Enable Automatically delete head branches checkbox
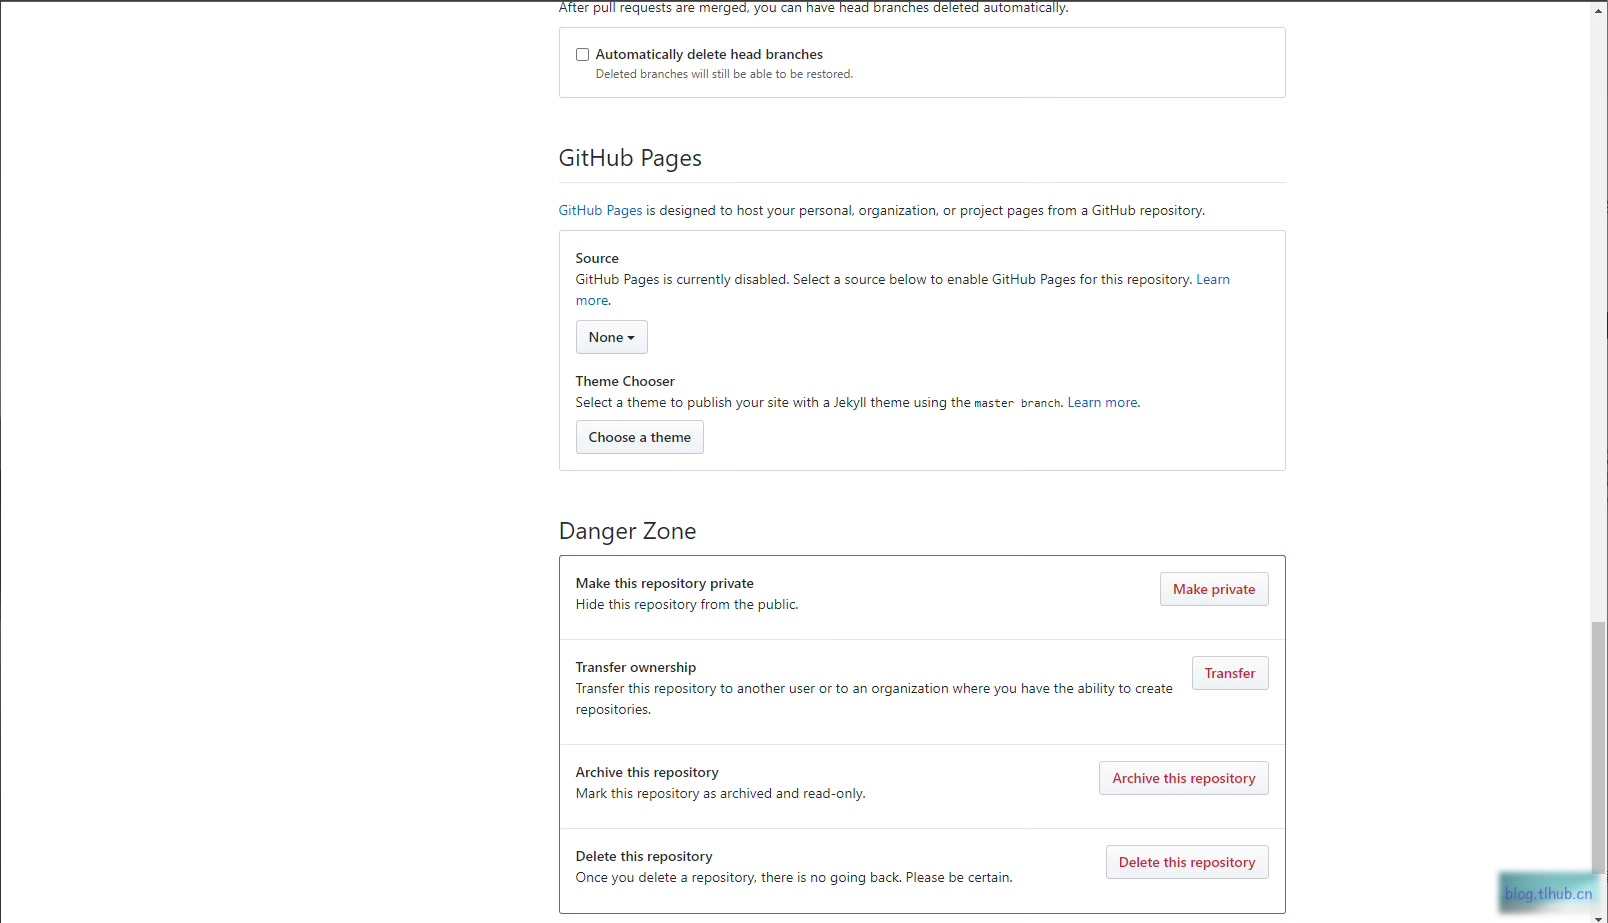 point(582,55)
